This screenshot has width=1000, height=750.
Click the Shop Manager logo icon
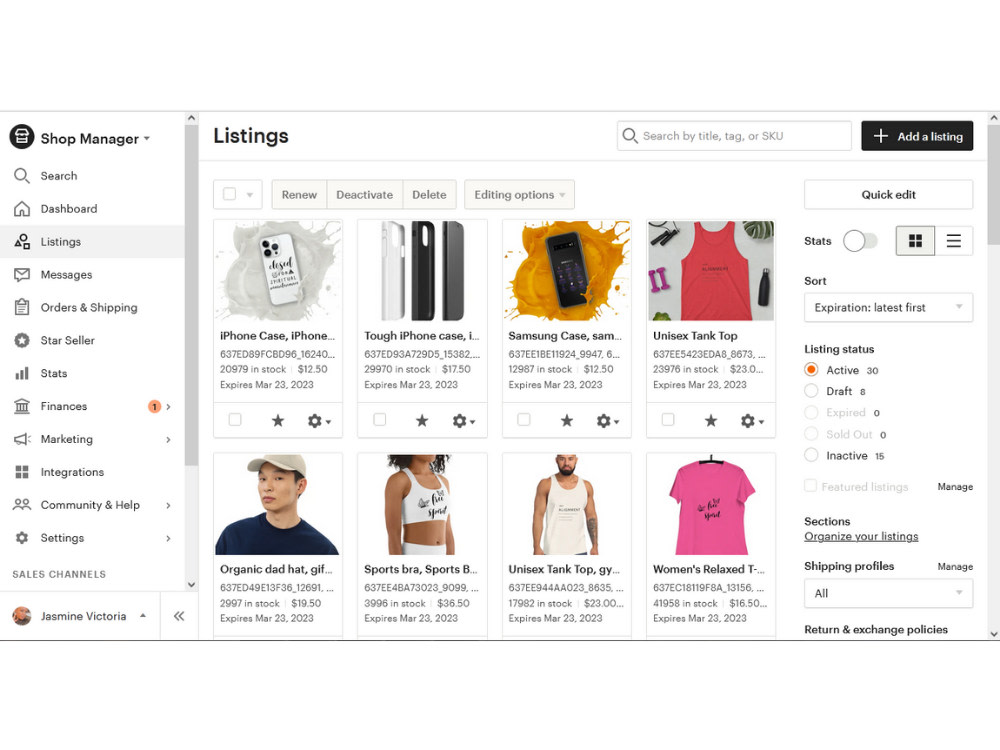pos(22,136)
